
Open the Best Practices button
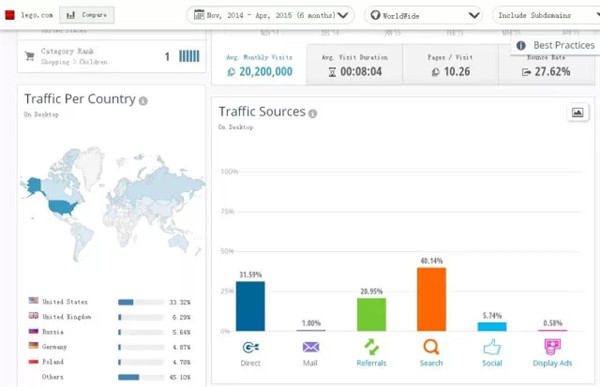(555, 45)
